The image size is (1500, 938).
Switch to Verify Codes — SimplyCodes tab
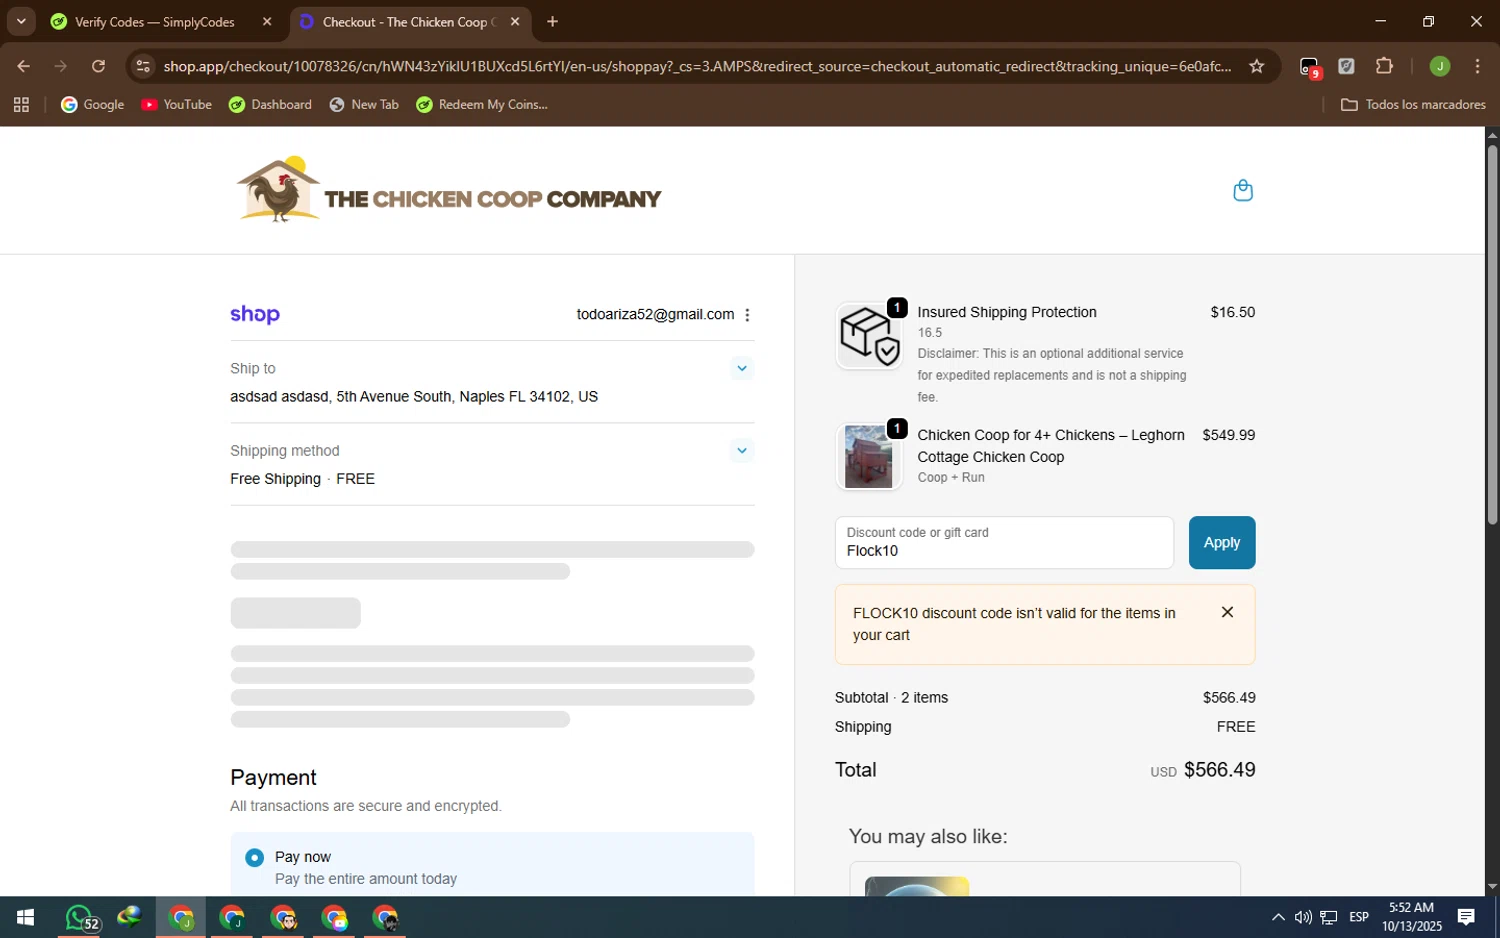point(155,22)
